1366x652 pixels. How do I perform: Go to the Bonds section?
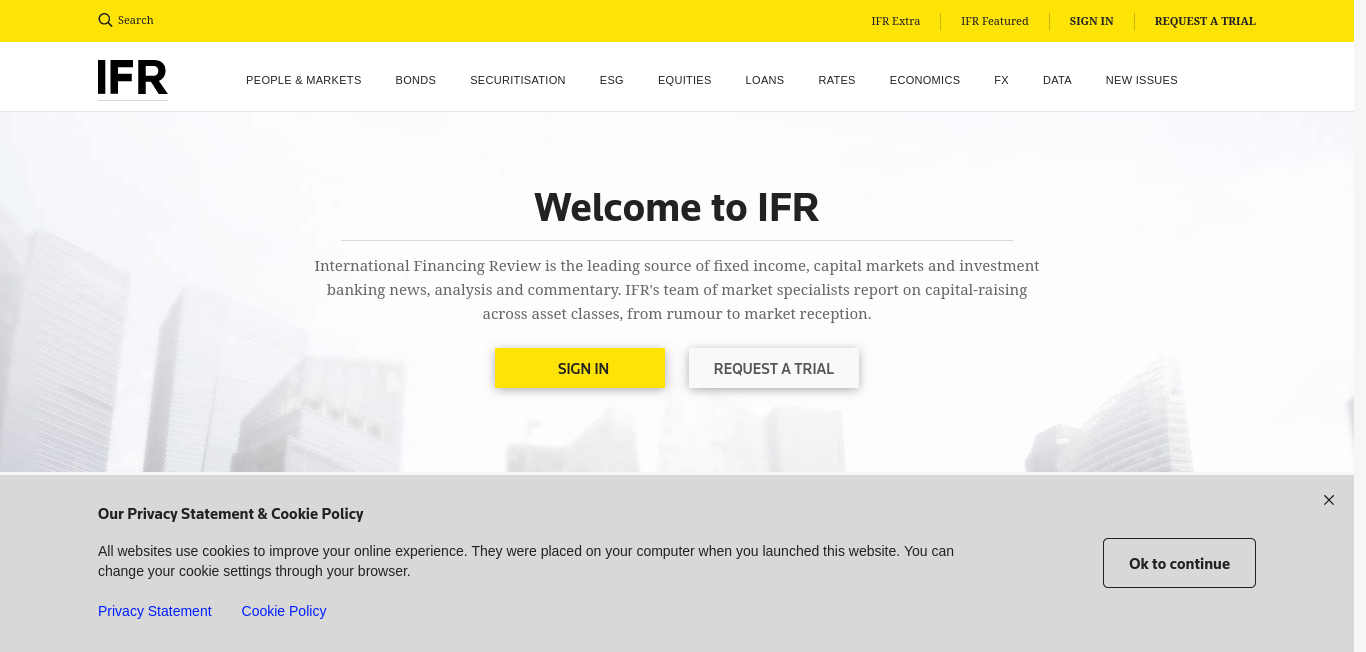[x=416, y=80]
